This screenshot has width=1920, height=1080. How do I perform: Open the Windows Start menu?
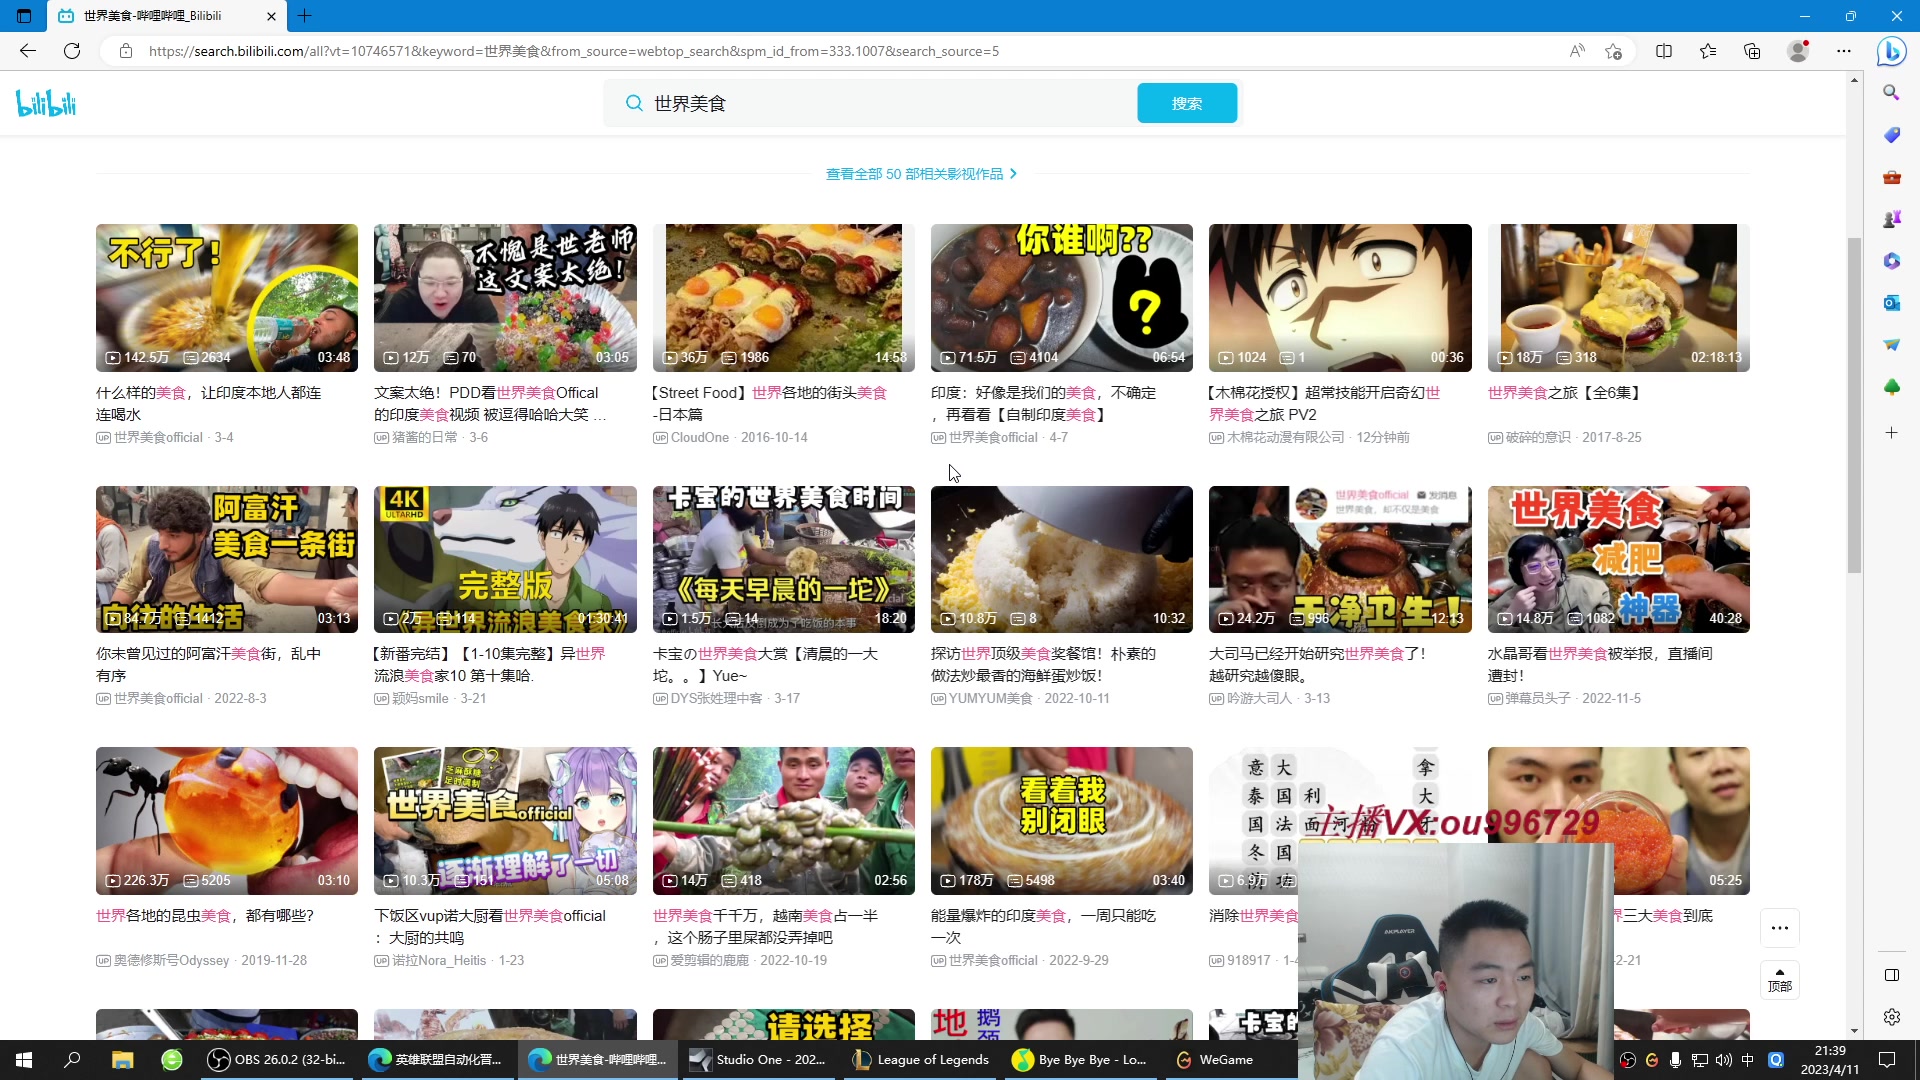tap(22, 1059)
